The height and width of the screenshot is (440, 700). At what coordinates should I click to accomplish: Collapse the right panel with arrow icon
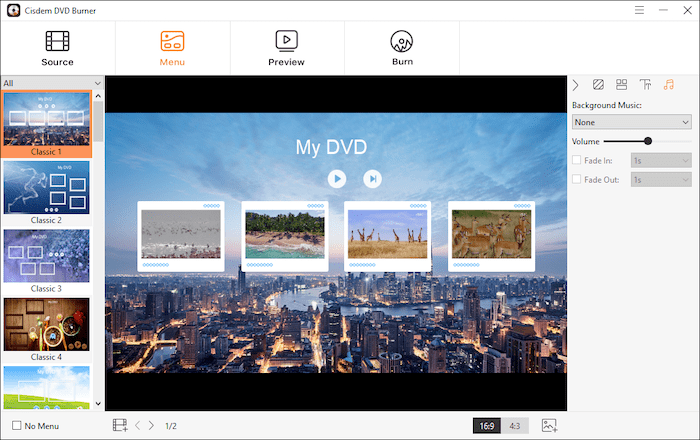[575, 85]
